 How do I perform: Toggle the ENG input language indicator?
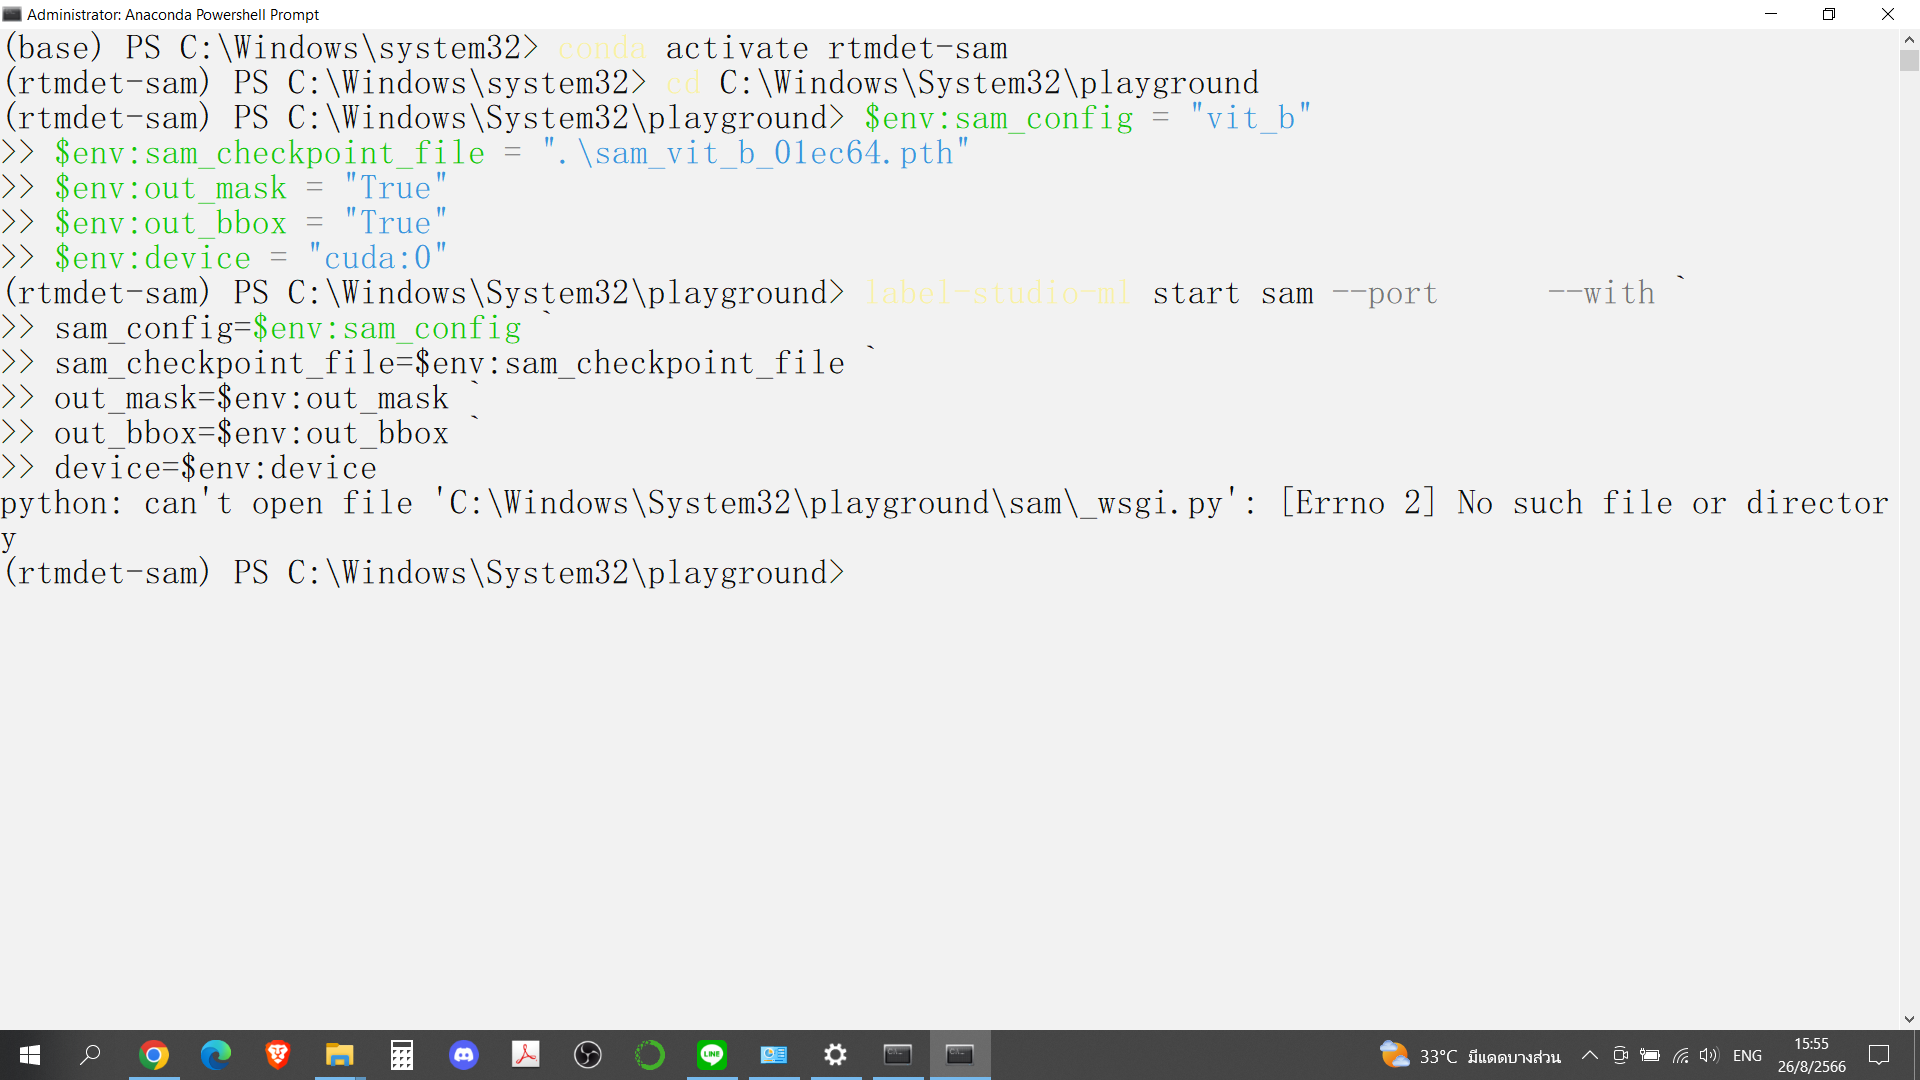1747,1055
